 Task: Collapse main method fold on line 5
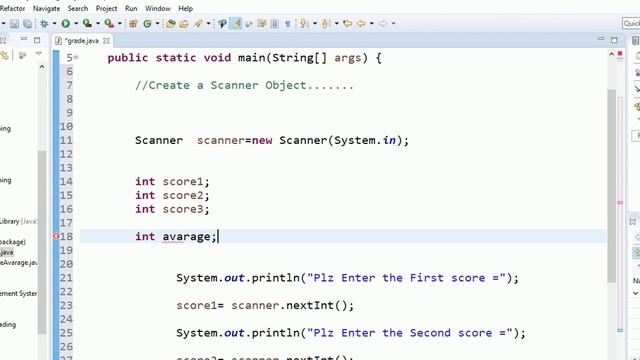76,58
